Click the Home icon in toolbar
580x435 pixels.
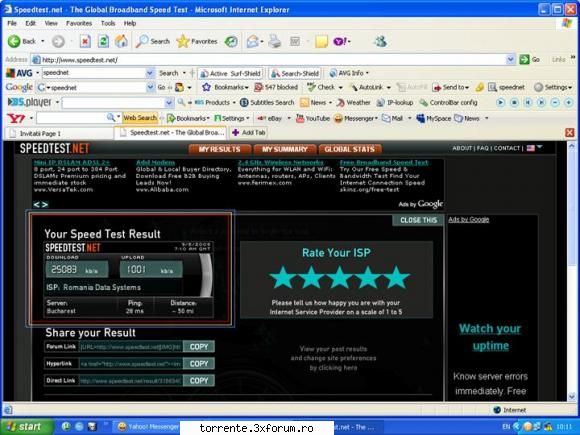click(x=121, y=41)
